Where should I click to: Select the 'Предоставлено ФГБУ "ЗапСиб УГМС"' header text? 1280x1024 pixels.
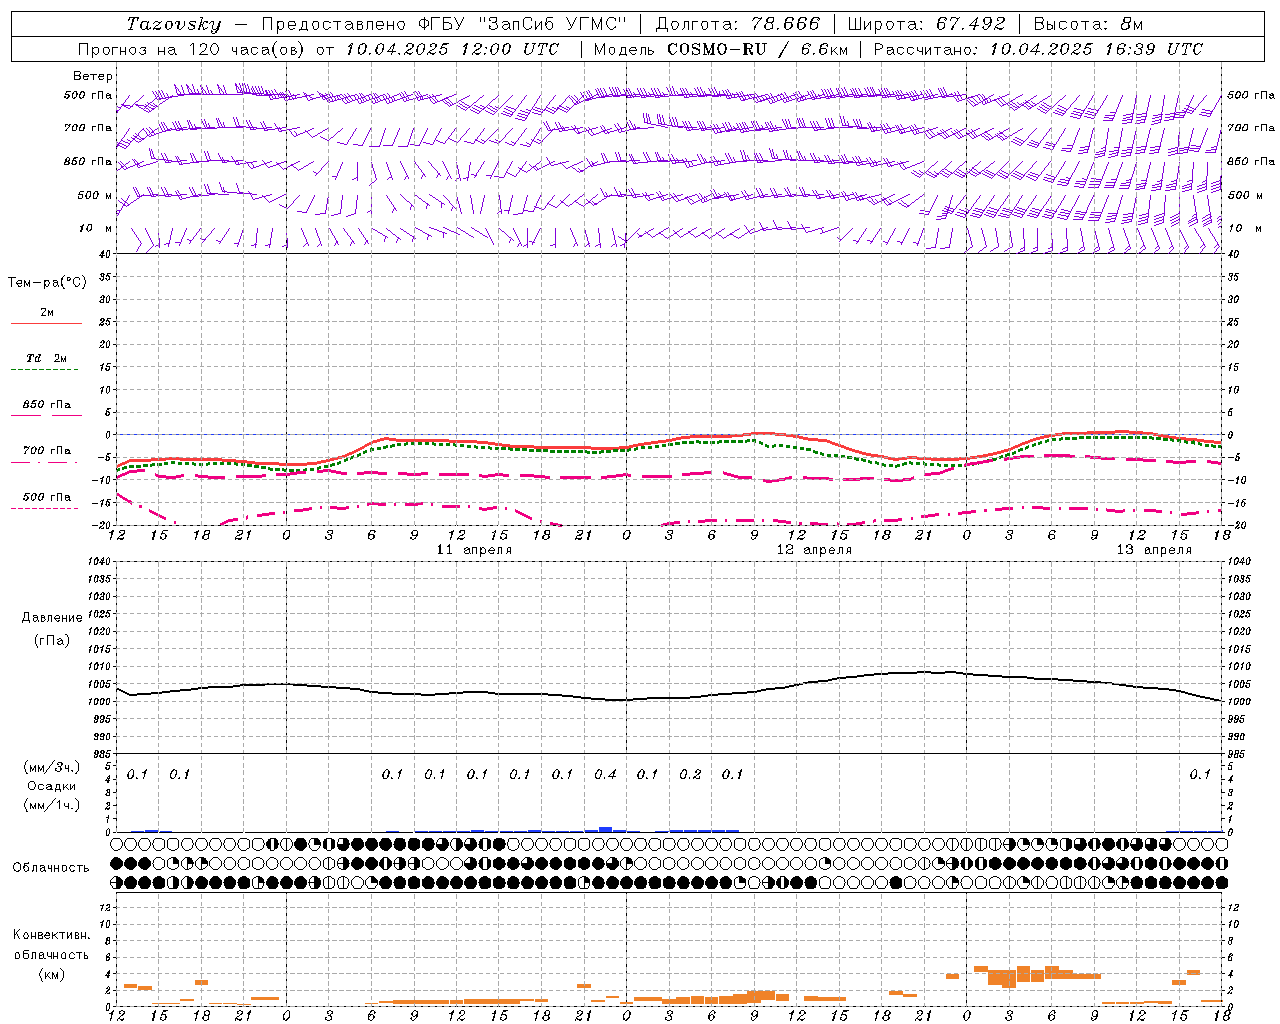[445, 24]
